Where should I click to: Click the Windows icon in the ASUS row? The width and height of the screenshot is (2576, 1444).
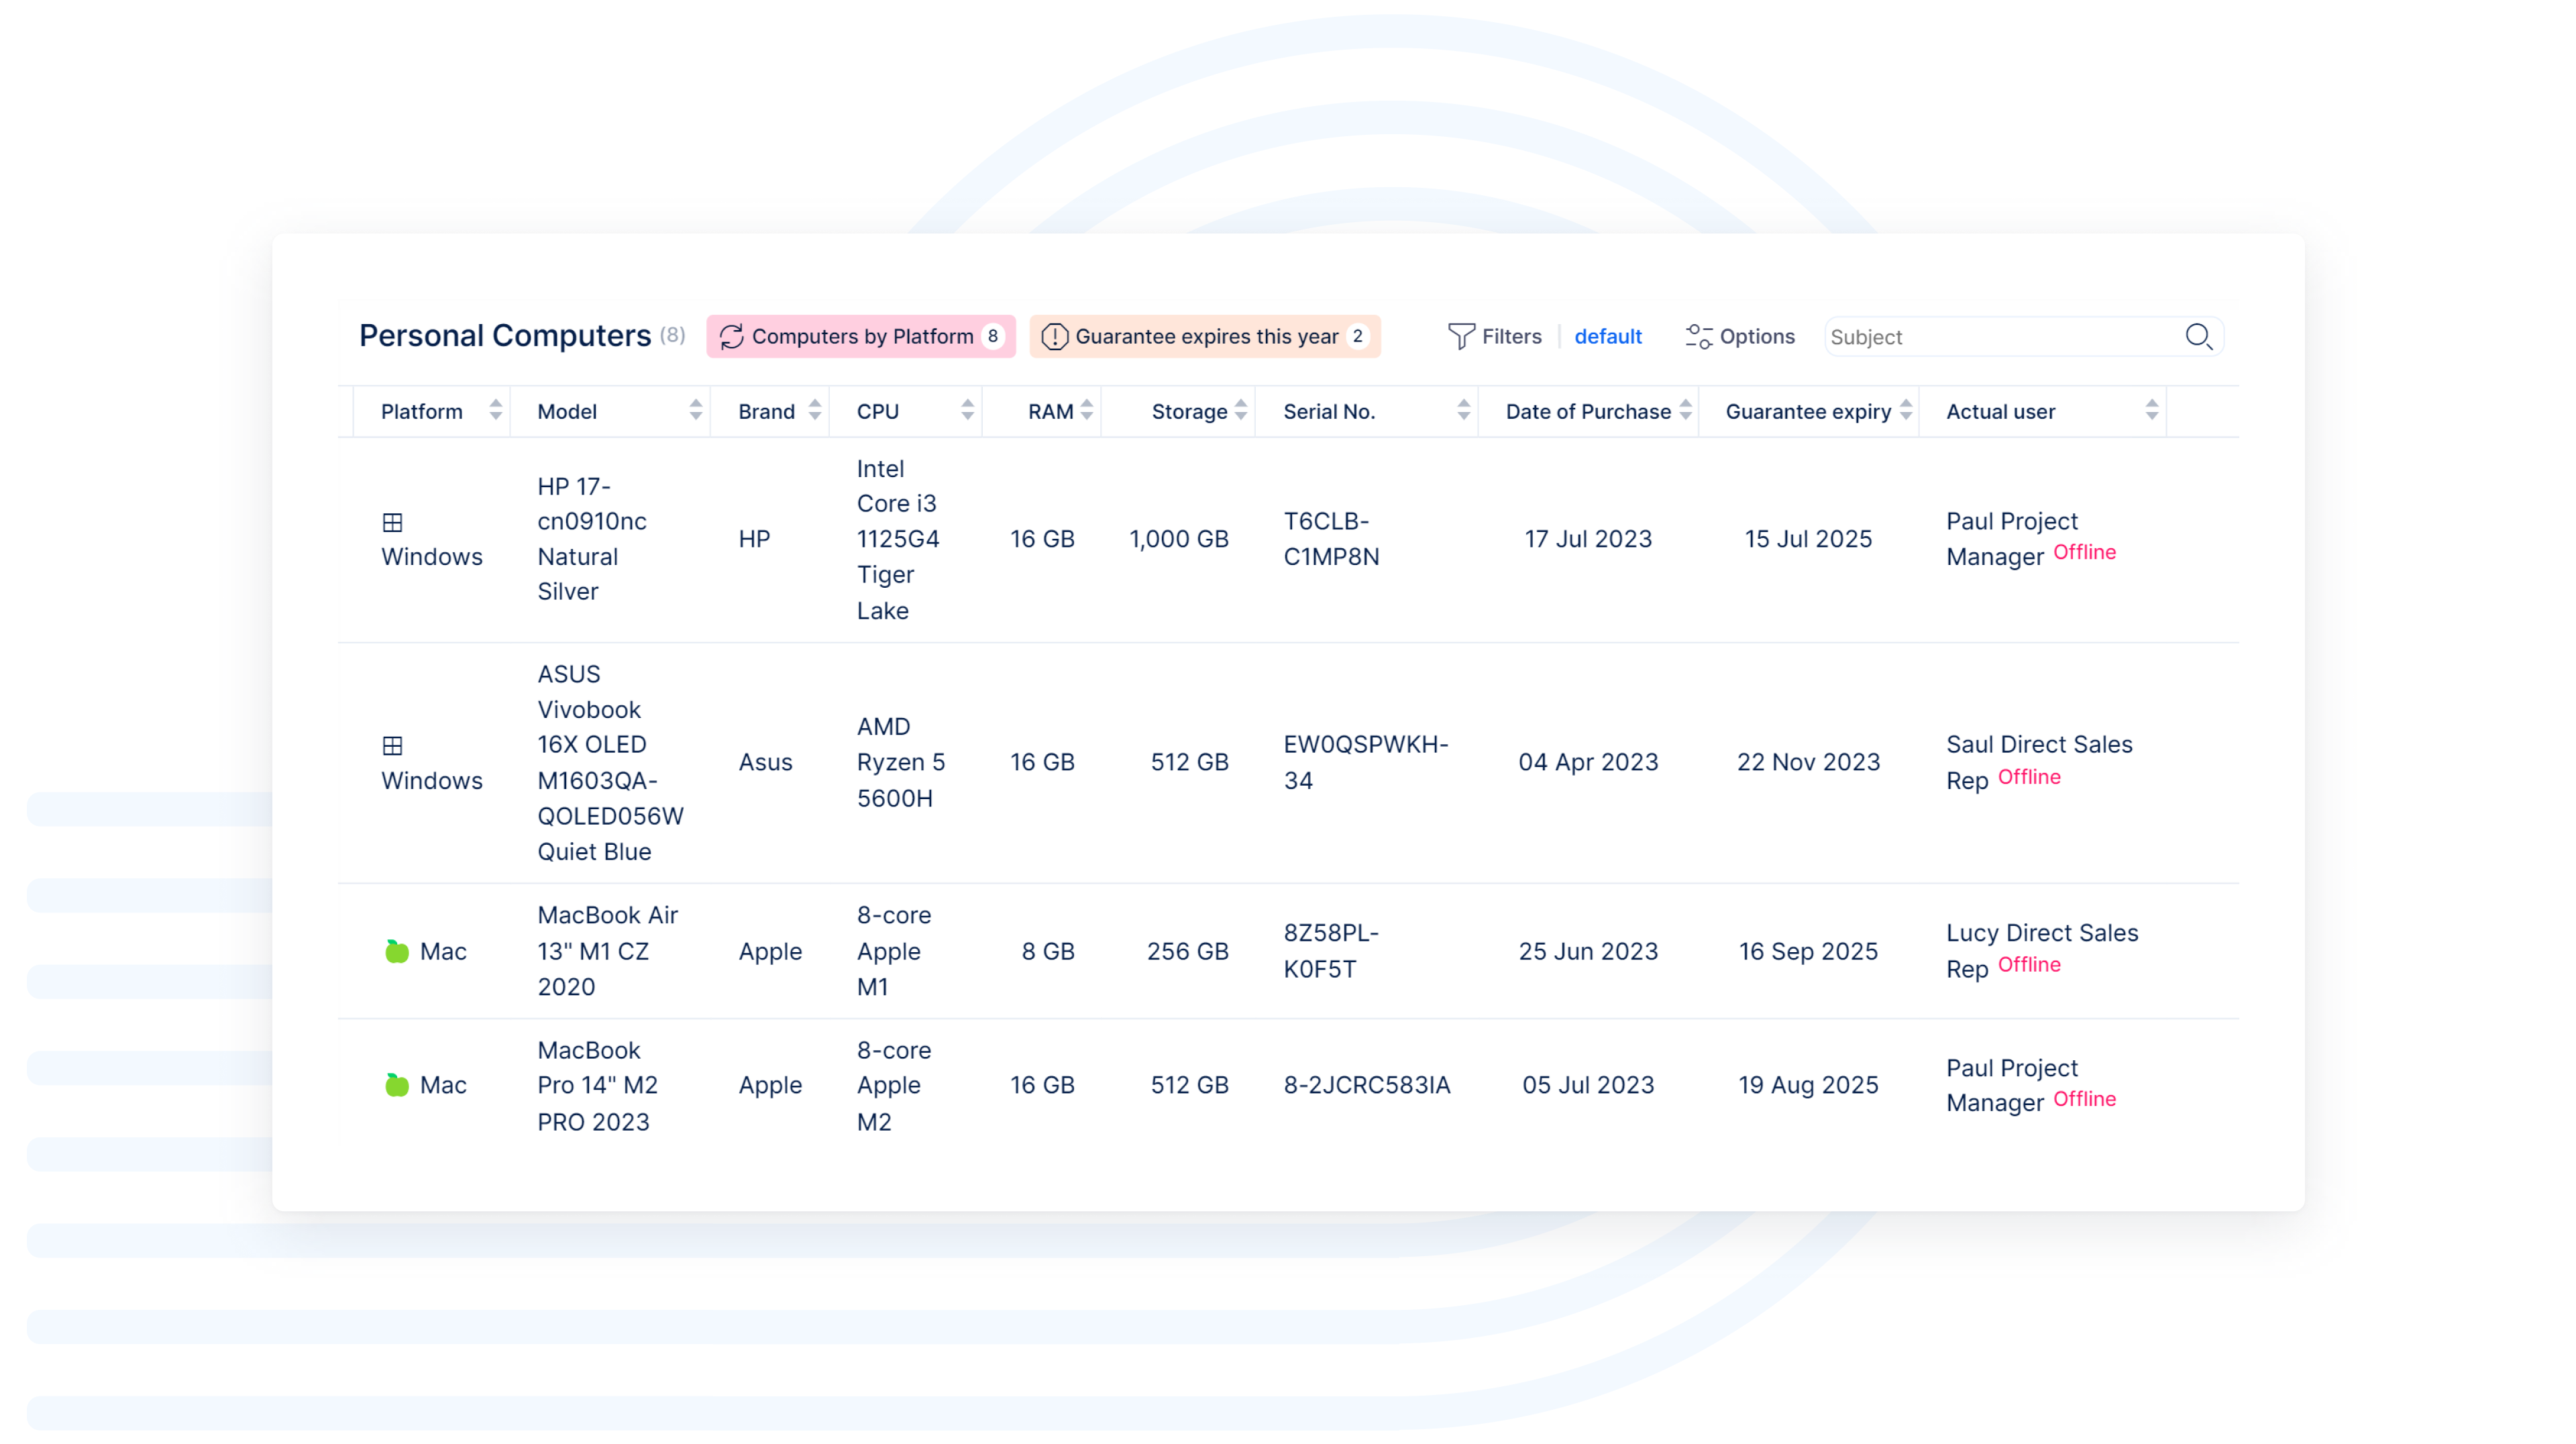[392, 745]
